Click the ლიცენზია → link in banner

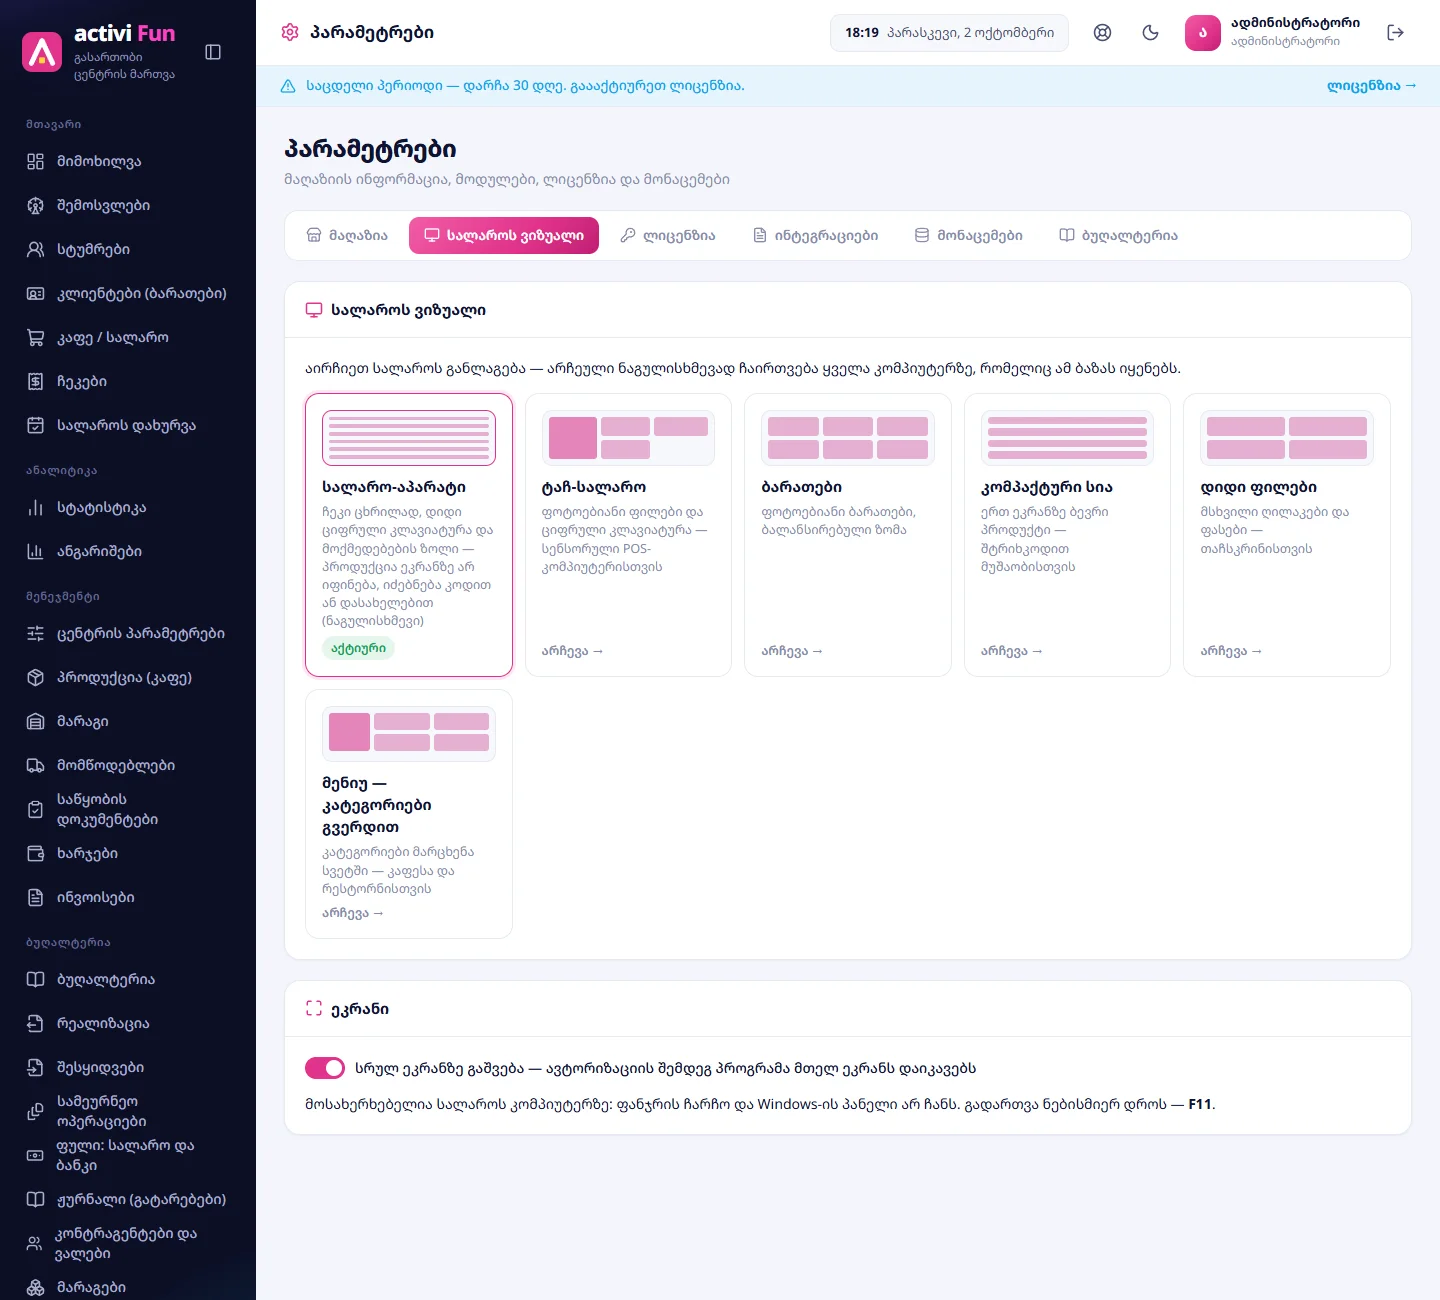point(1372,86)
